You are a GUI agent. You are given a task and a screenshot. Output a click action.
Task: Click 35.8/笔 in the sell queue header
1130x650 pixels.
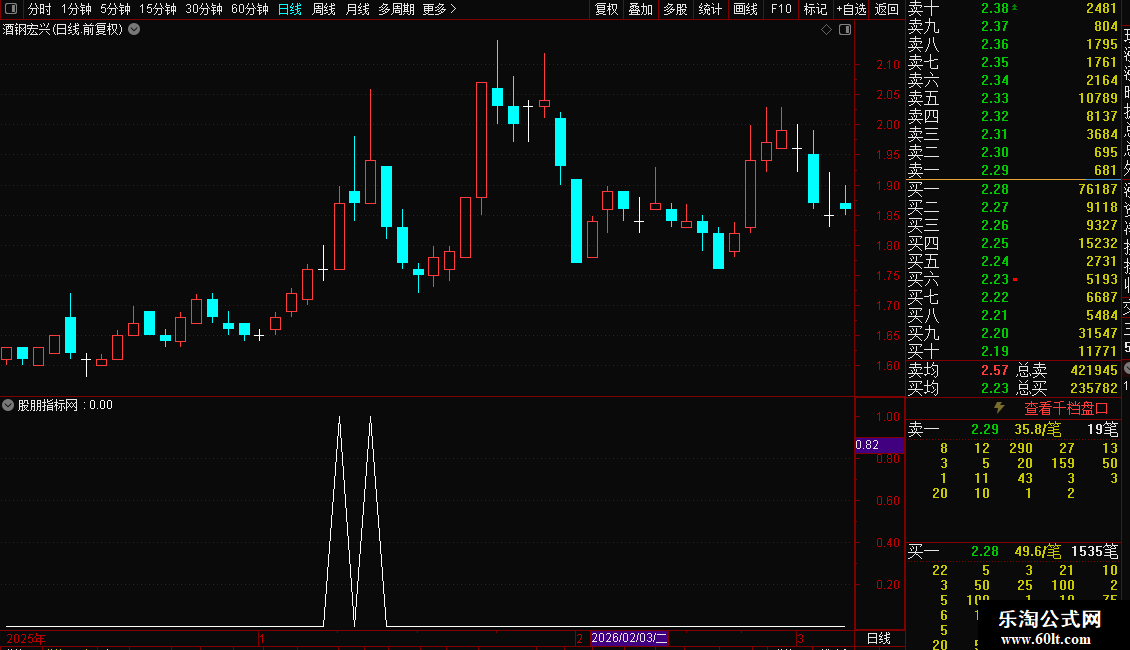click(1038, 429)
